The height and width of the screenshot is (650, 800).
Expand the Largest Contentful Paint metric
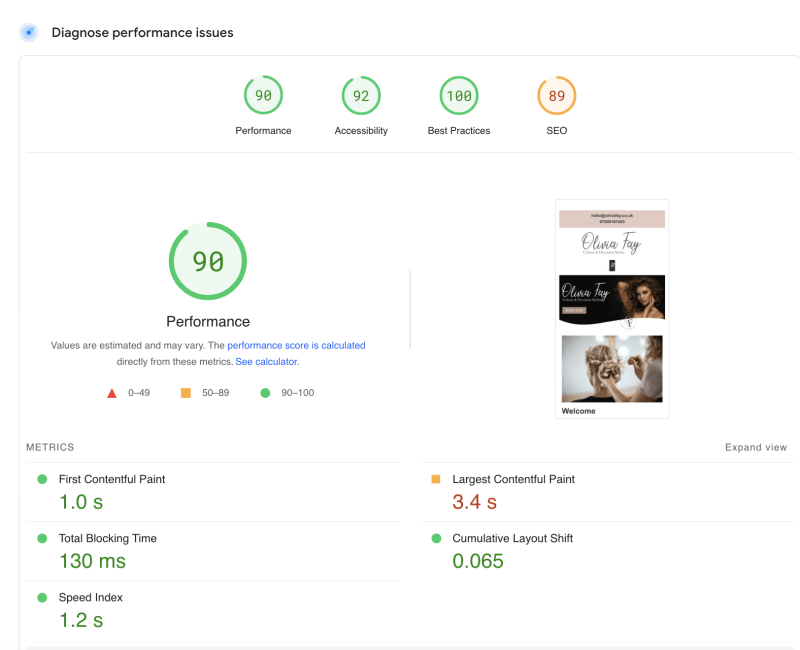coord(513,480)
